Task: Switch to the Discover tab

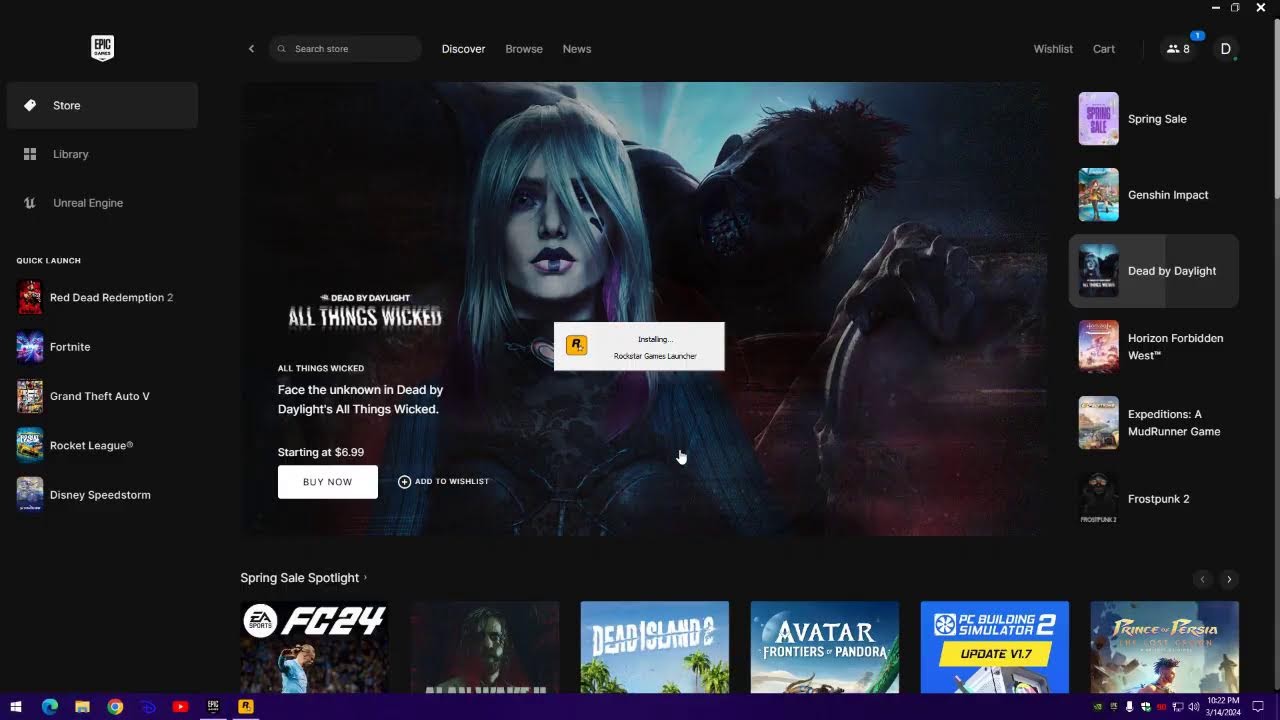Action: (x=463, y=49)
